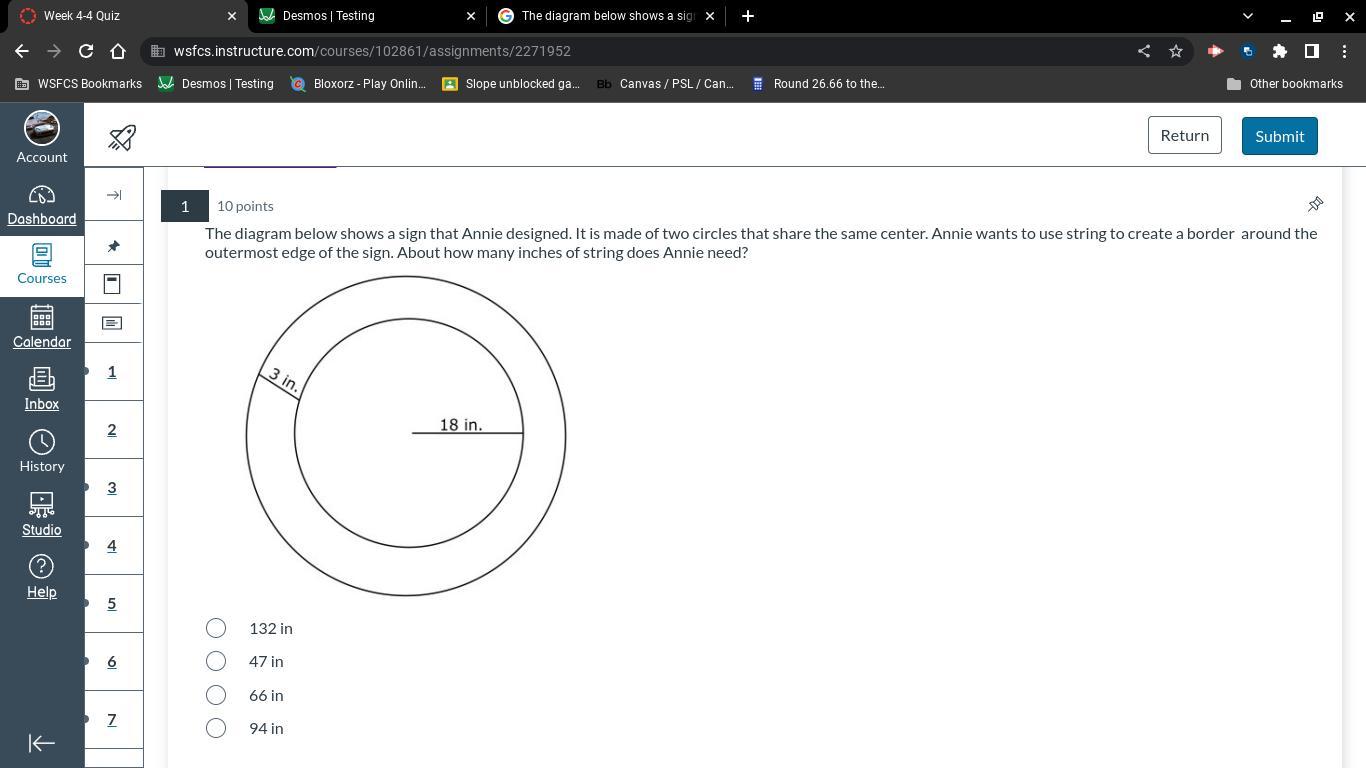Close the Desmos | Testing tab
Image resolution: width=1366 pixels, height=768 pixels.
[x=472, y=16]
